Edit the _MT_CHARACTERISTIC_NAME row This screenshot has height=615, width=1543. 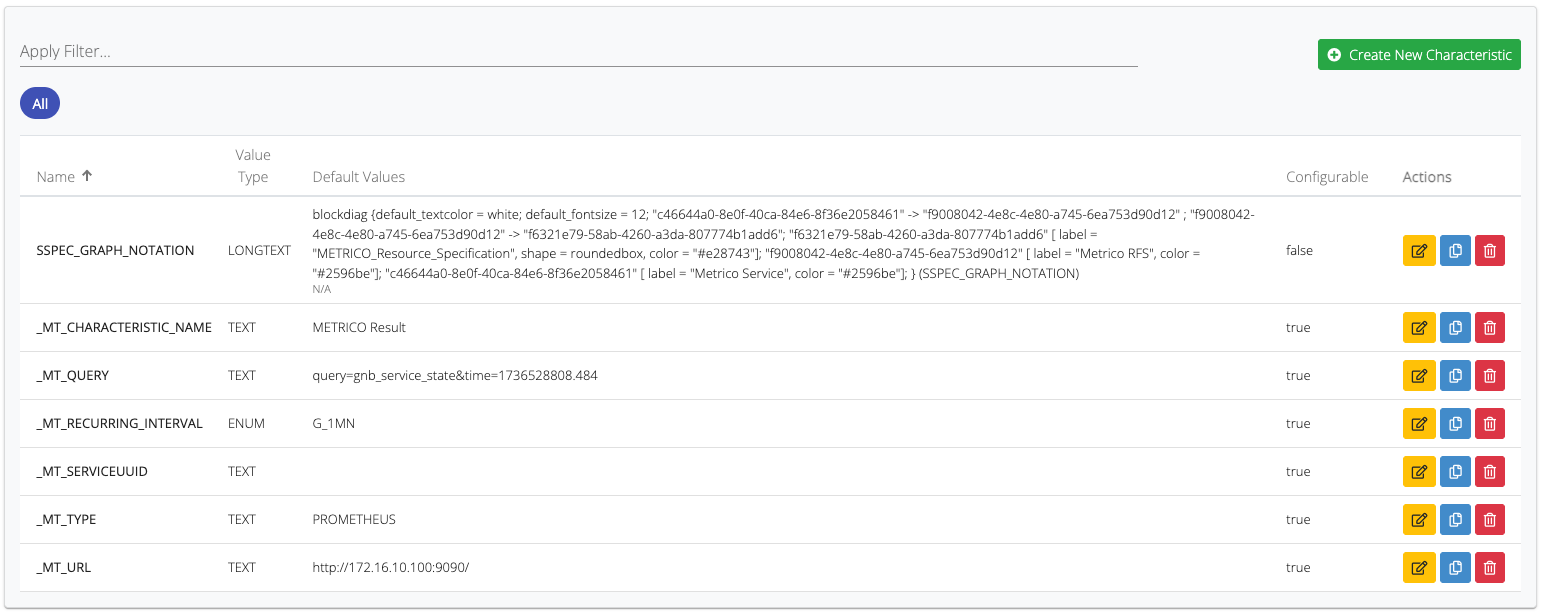pyautogui.click(x=1418, y=328)
